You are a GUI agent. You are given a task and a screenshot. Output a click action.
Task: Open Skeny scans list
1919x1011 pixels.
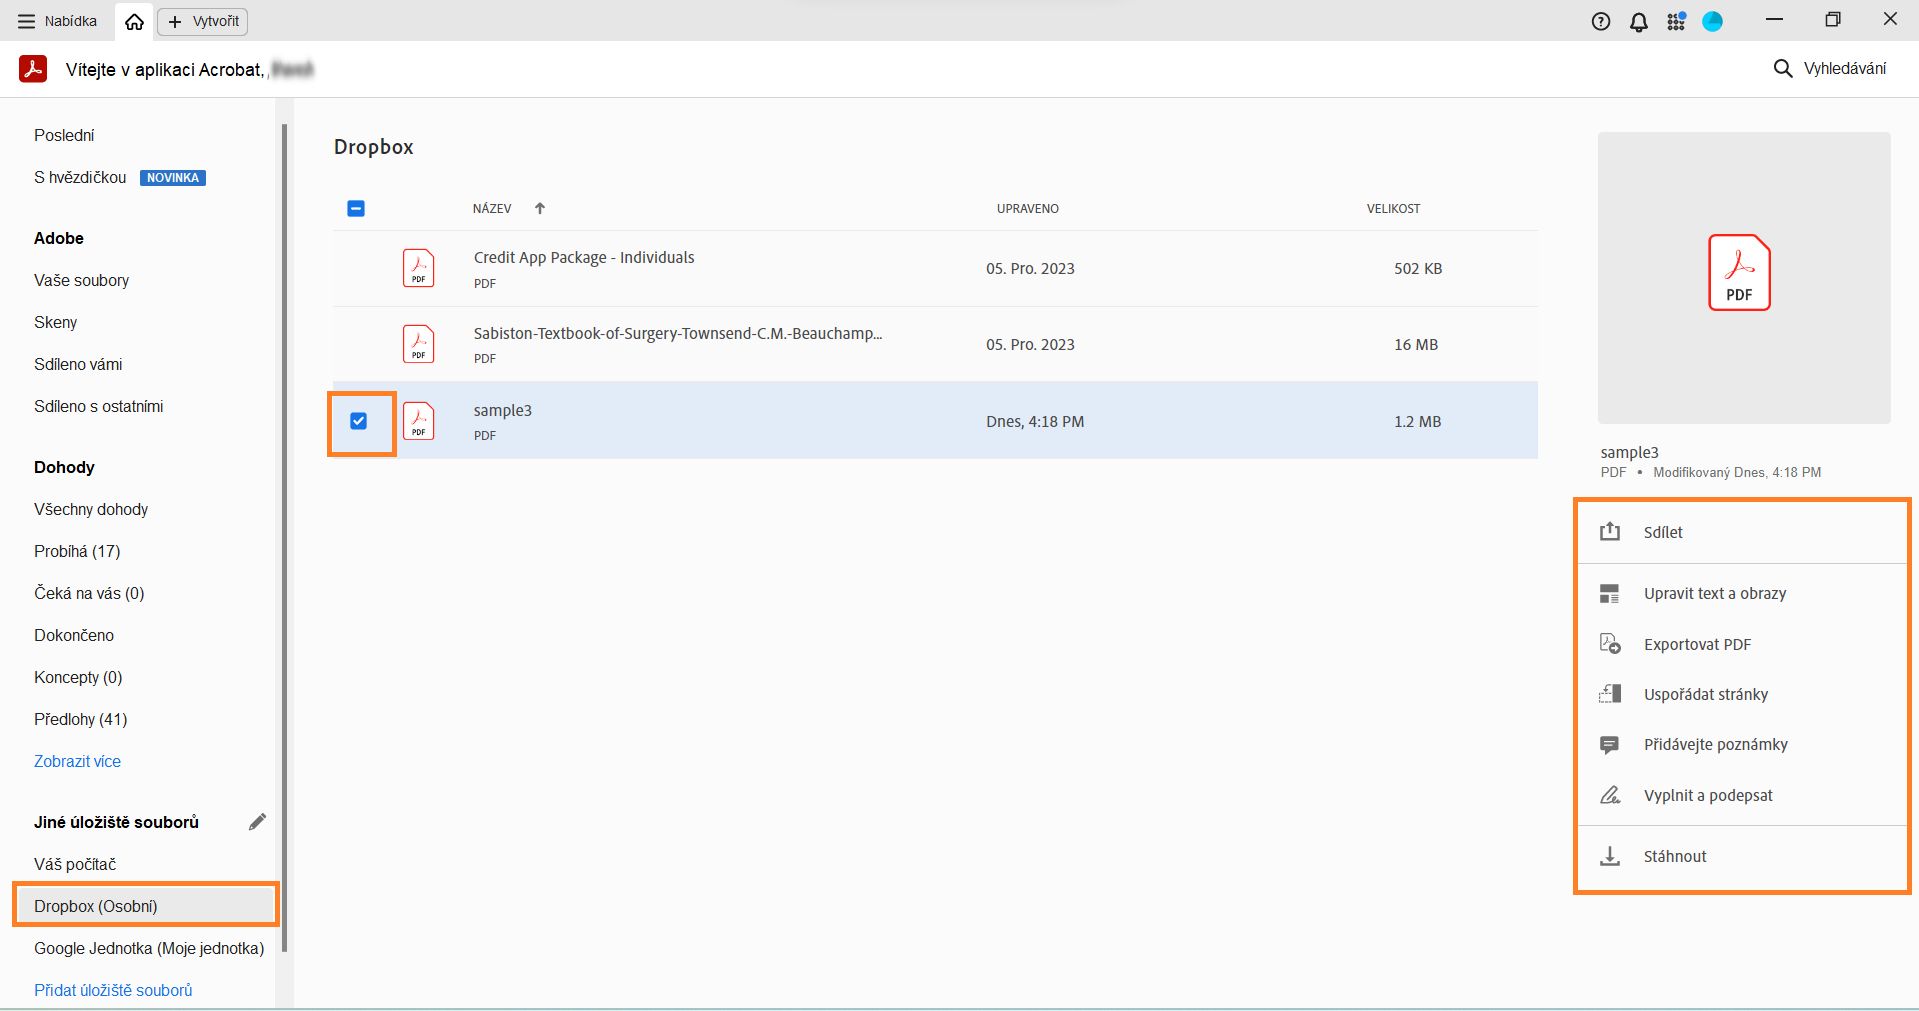pyautogui.click(x=55, y=322)
